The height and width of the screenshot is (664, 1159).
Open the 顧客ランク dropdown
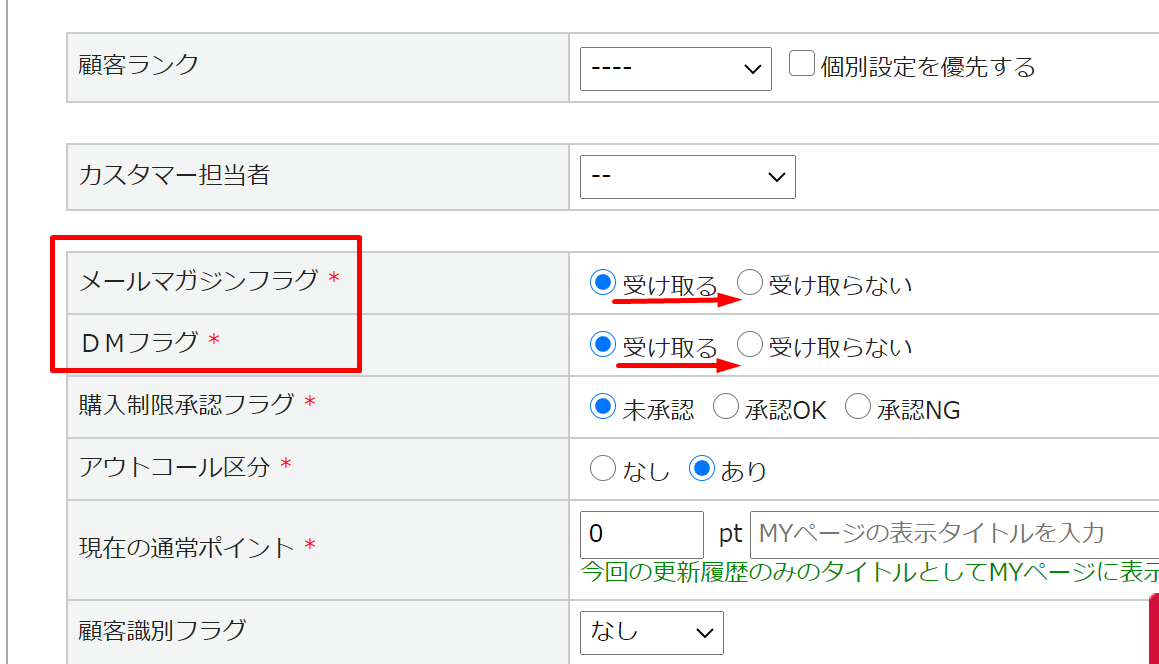click(x=675, y=68)
